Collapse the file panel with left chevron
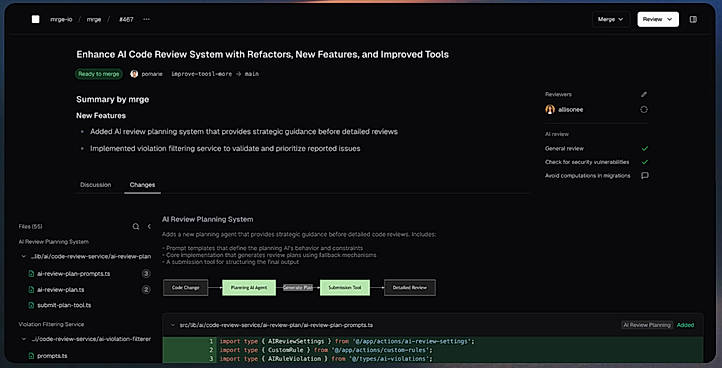The image size is (722, 368). (149, 227)
